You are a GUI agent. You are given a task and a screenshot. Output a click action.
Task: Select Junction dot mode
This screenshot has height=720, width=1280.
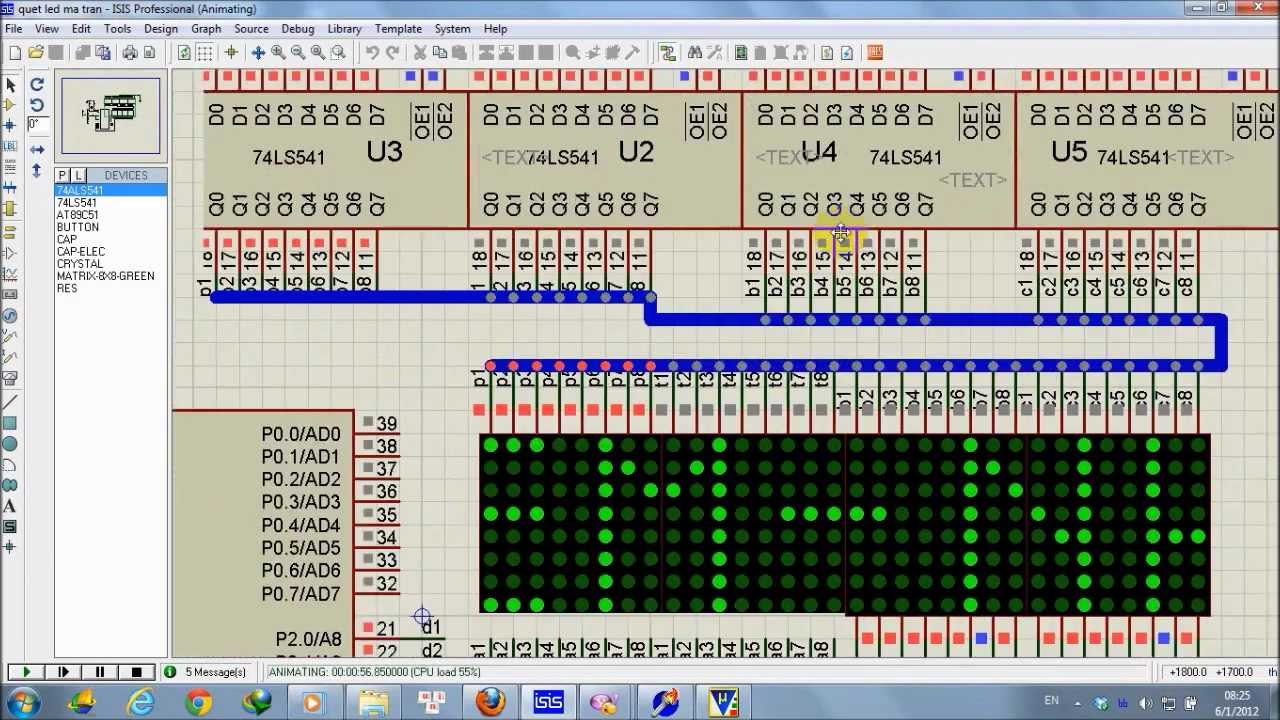[10, 126]
